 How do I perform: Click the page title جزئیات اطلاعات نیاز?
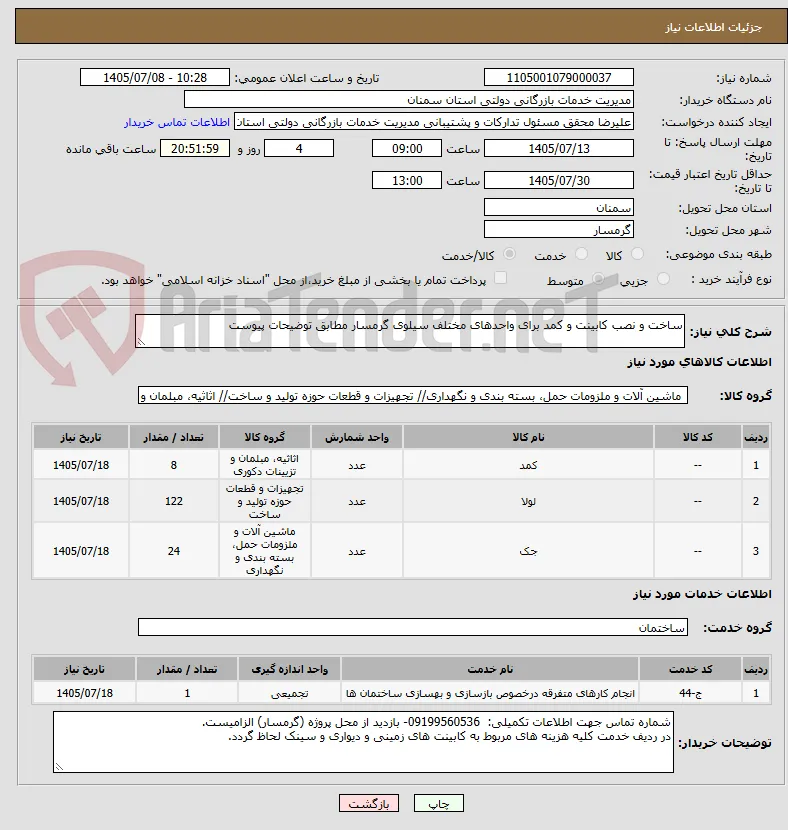(x=713, y=27)
